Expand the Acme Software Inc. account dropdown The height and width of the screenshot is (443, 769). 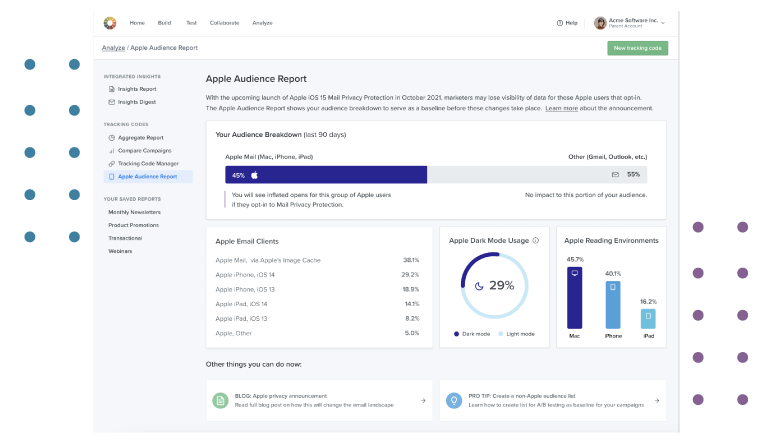[x=663, y=23]
